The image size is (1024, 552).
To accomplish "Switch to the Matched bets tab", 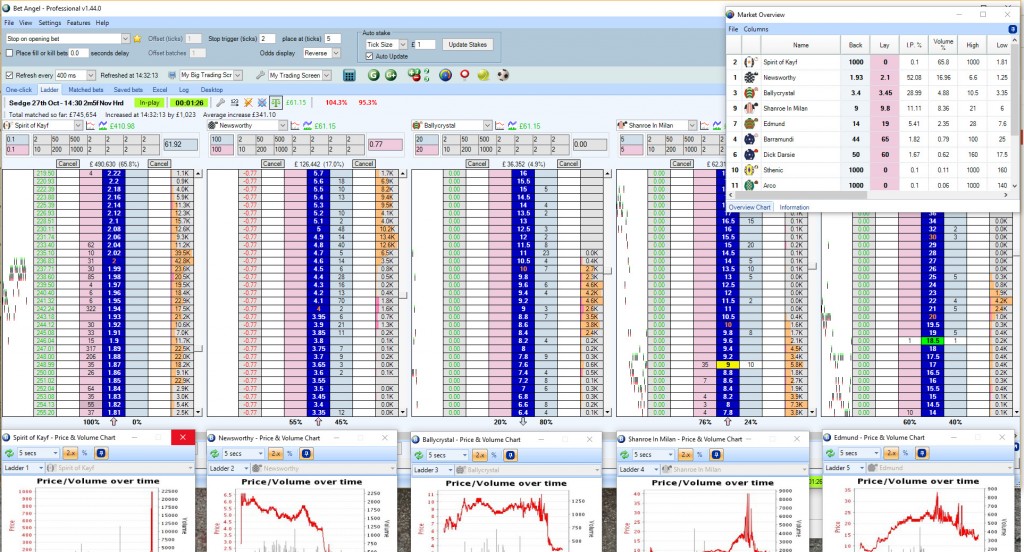I will click(x=86, y=89).
